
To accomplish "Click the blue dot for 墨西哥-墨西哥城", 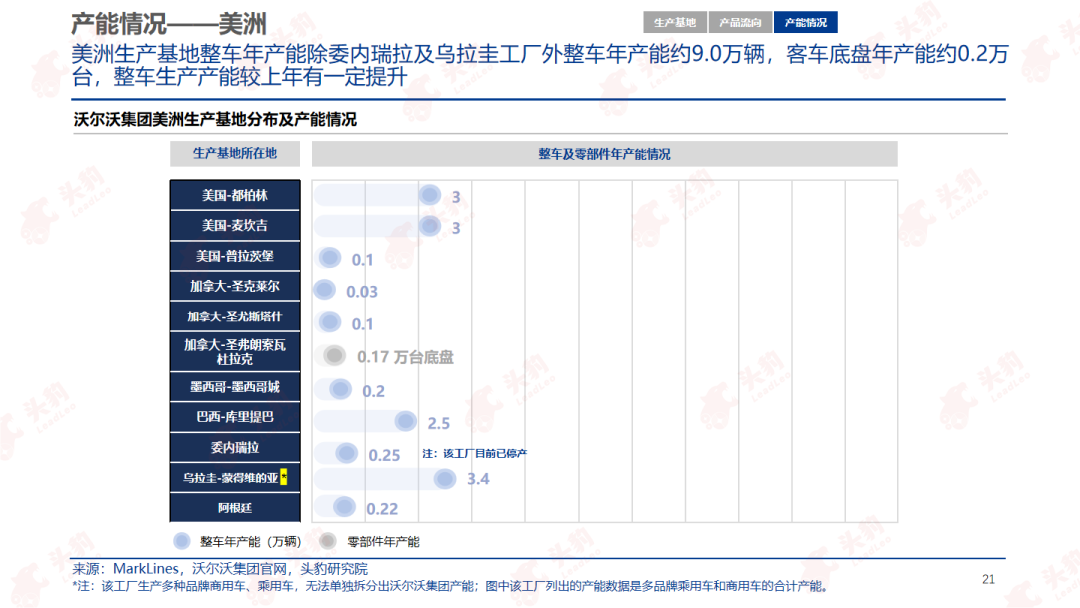I will tap(340, 389).
